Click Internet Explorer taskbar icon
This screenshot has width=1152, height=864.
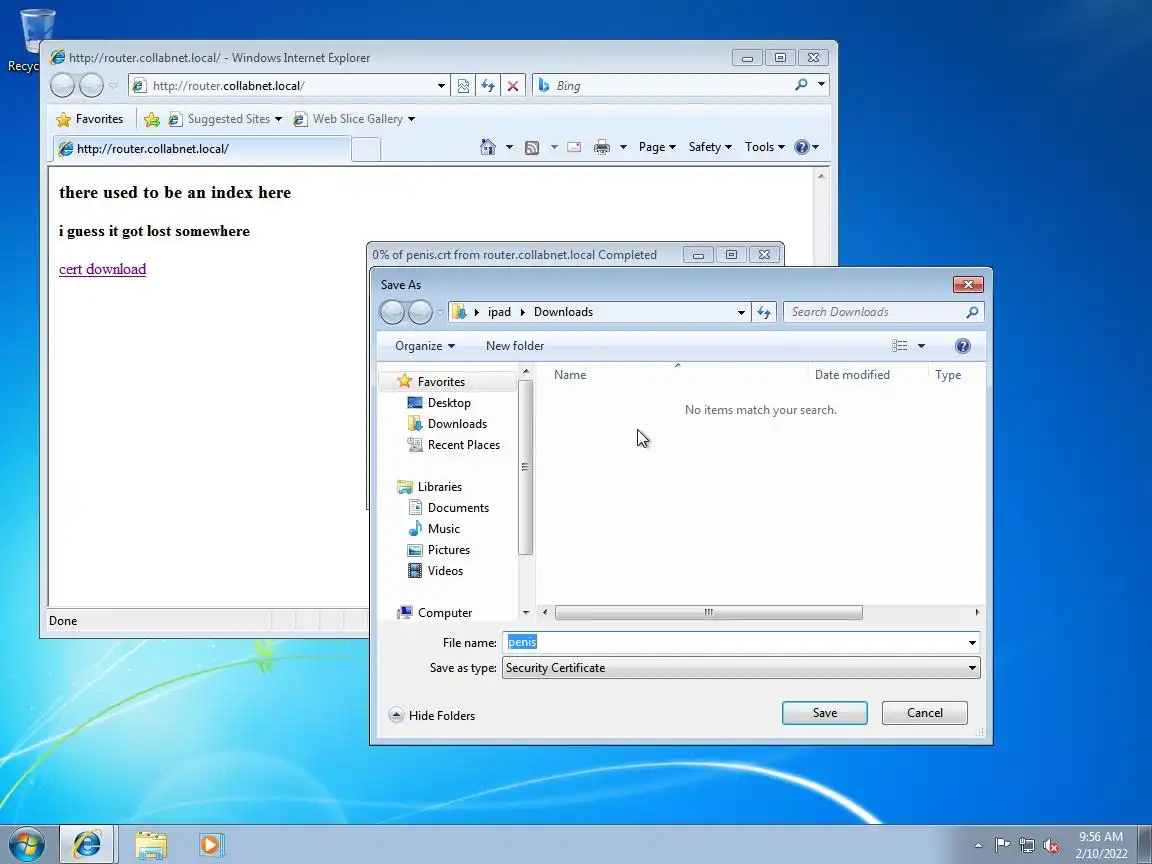click(87, 845)
